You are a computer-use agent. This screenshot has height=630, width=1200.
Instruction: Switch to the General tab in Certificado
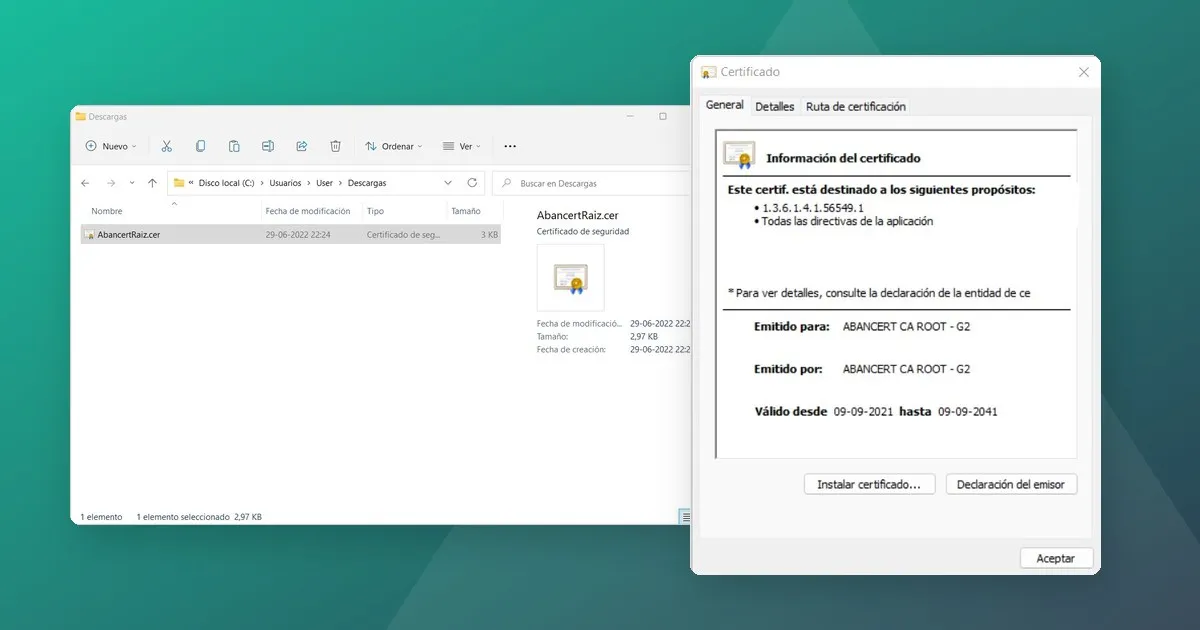click(725, 105)
